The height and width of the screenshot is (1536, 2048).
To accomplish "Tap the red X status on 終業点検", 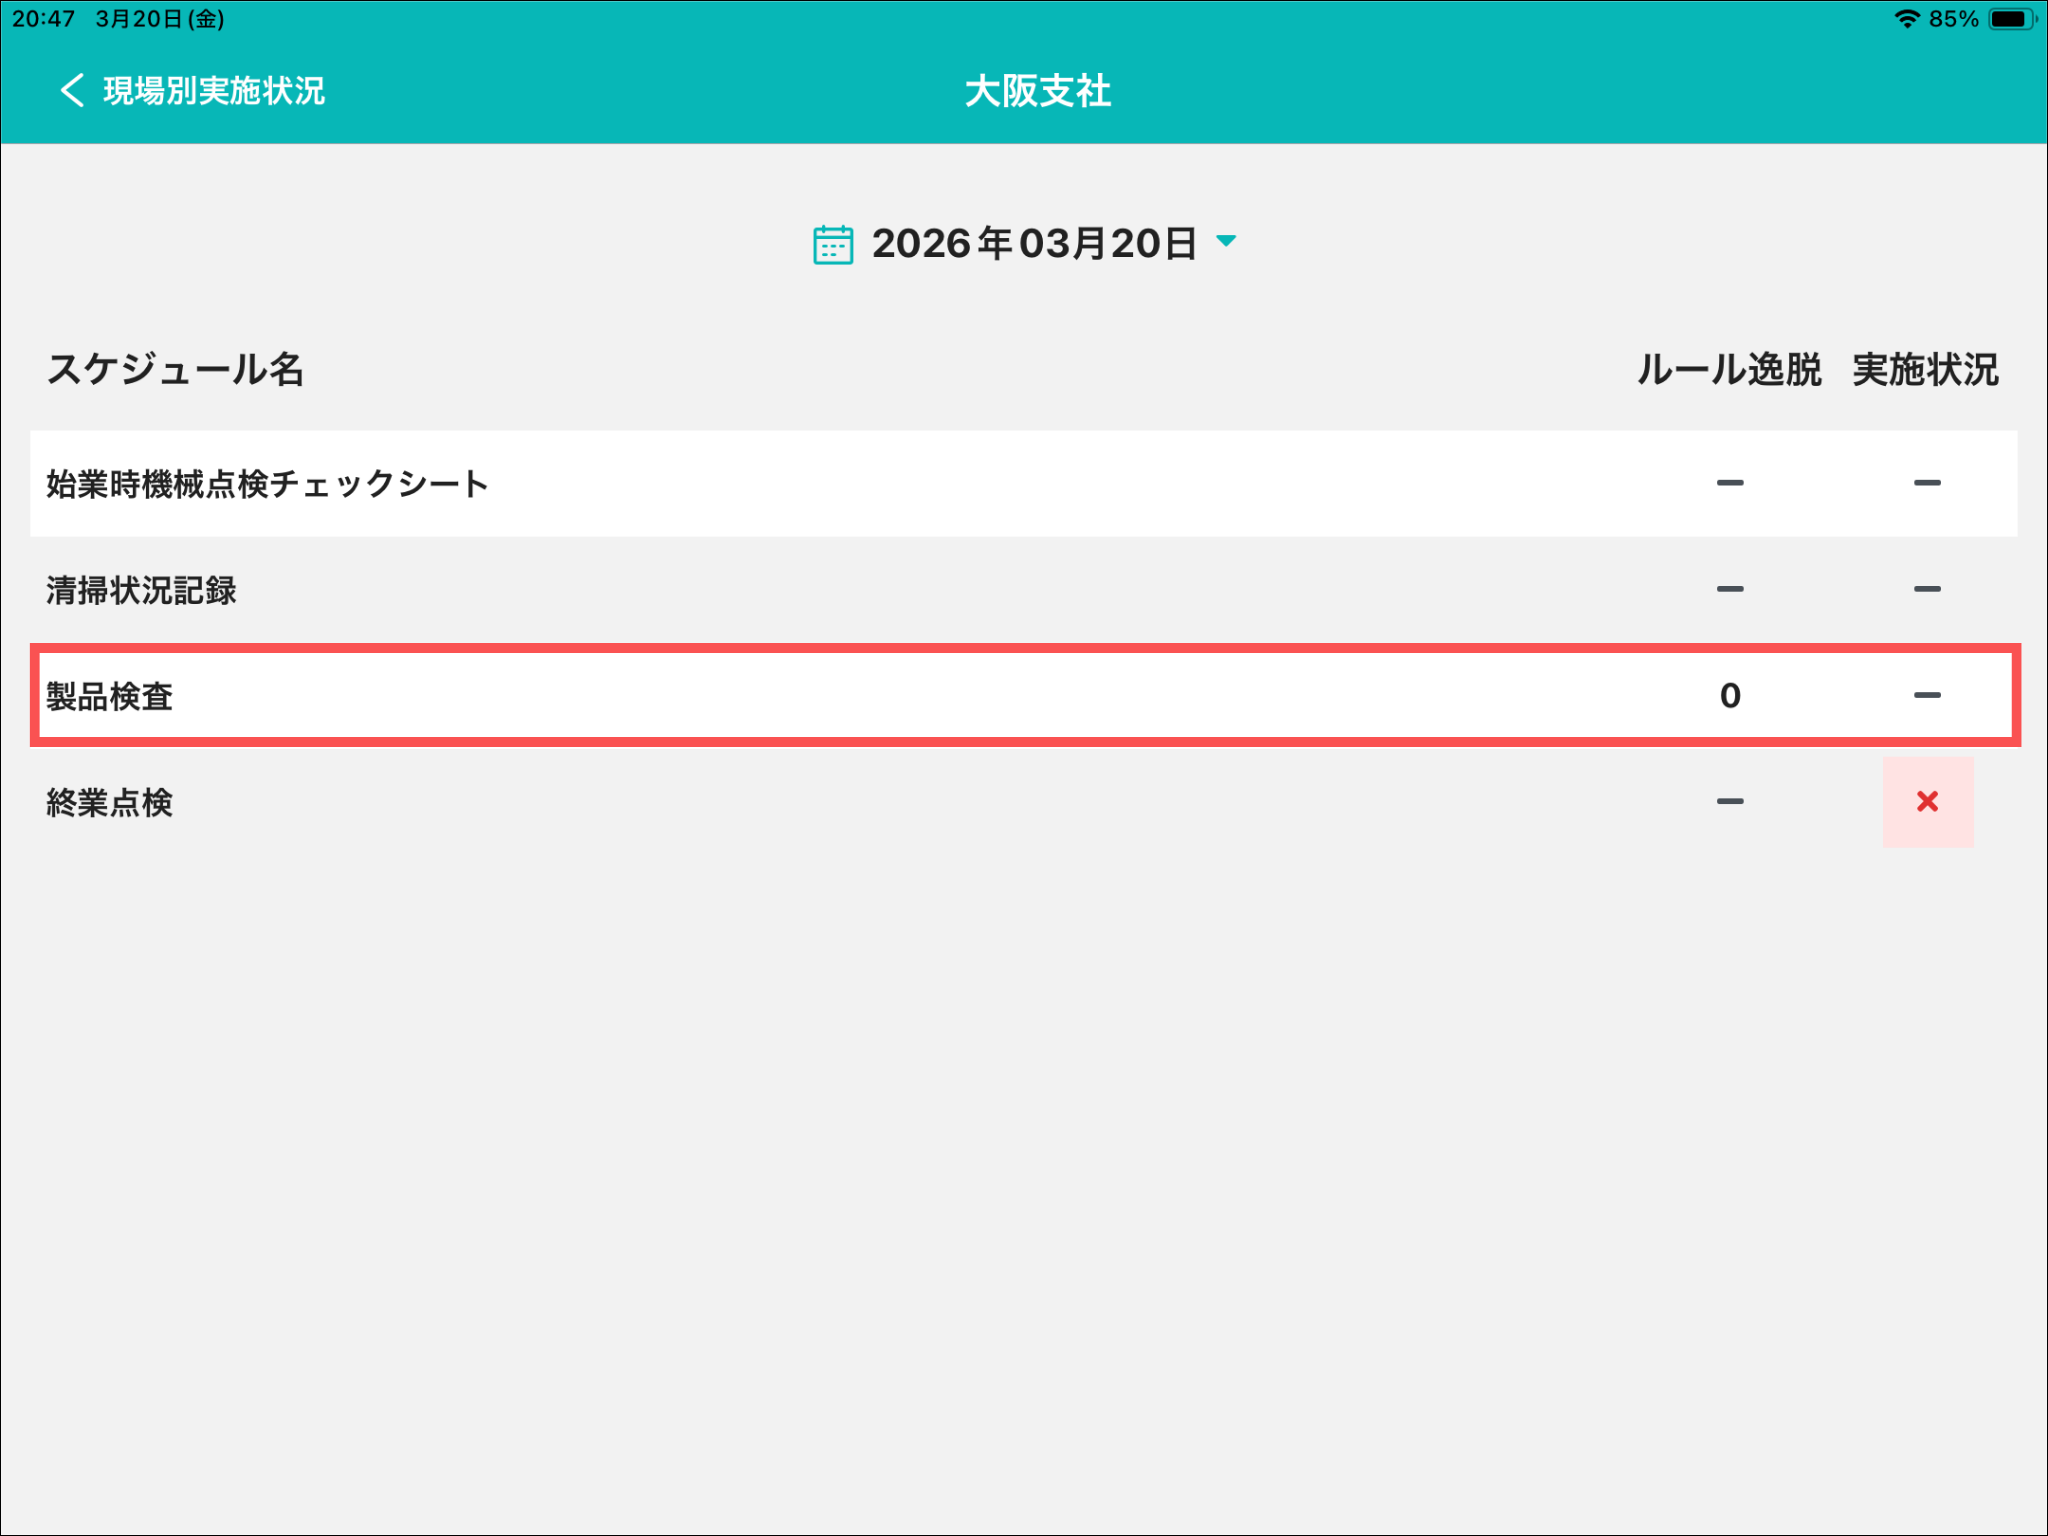I will (1927, 802).
